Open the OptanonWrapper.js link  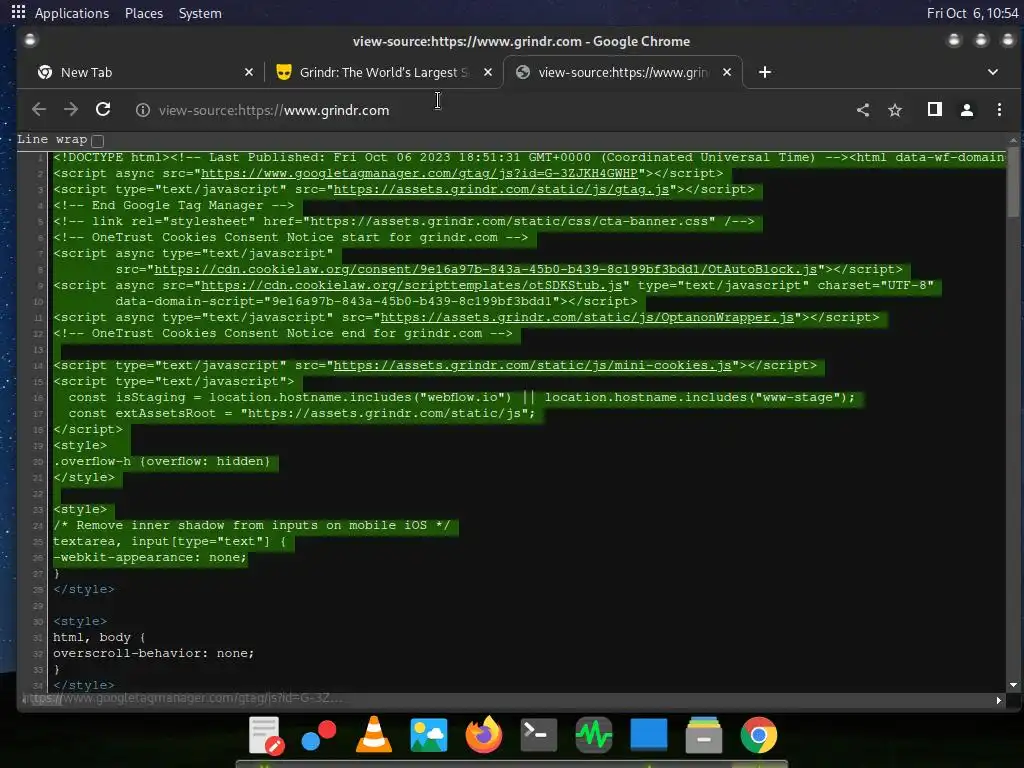pos(587,317)
